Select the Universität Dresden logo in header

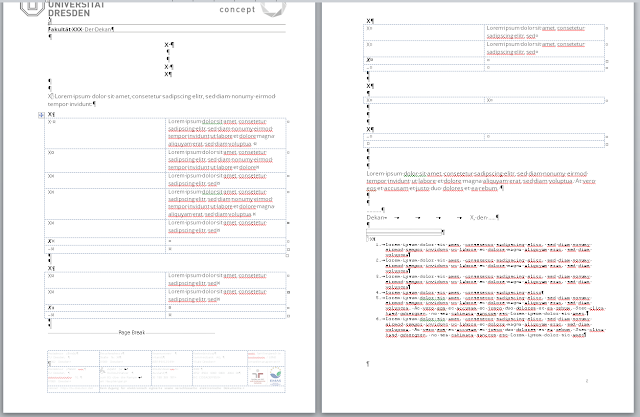coord(62,9)
